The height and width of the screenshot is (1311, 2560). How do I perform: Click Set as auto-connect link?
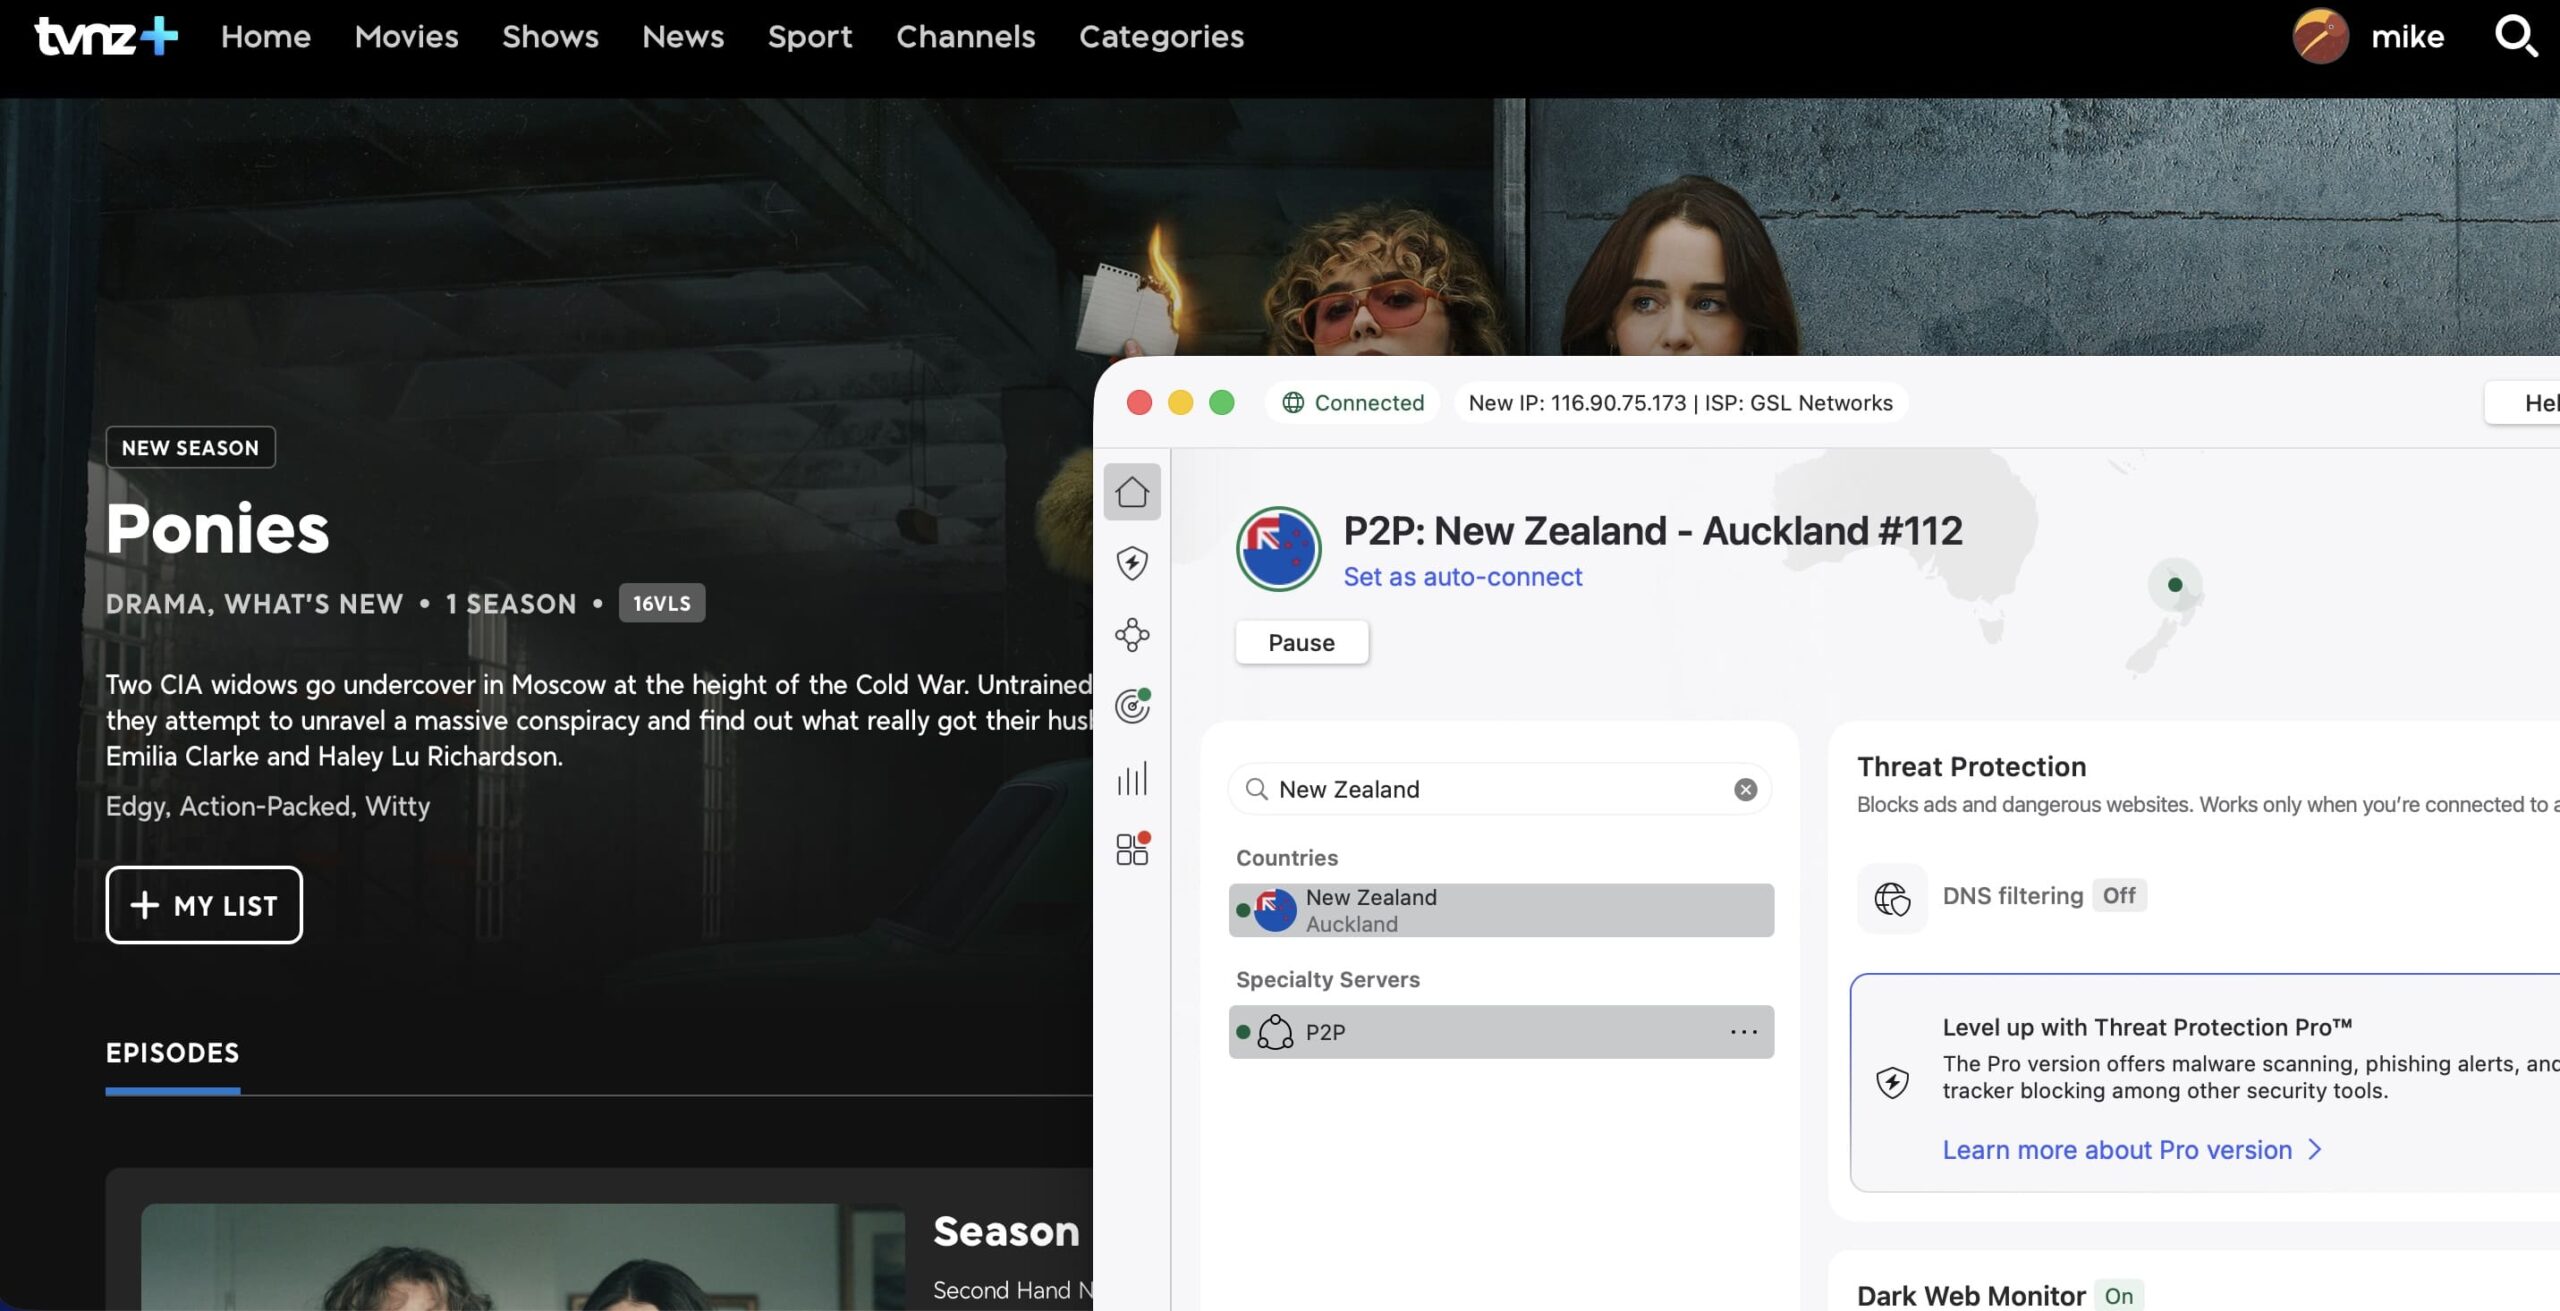point(1462,577)
